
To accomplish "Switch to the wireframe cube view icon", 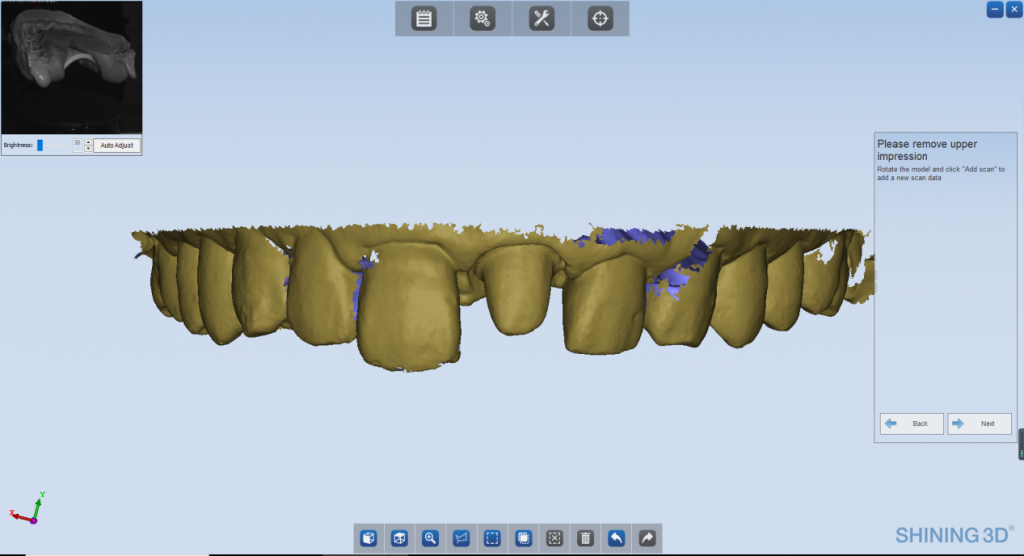I will [x=399, y=538].
